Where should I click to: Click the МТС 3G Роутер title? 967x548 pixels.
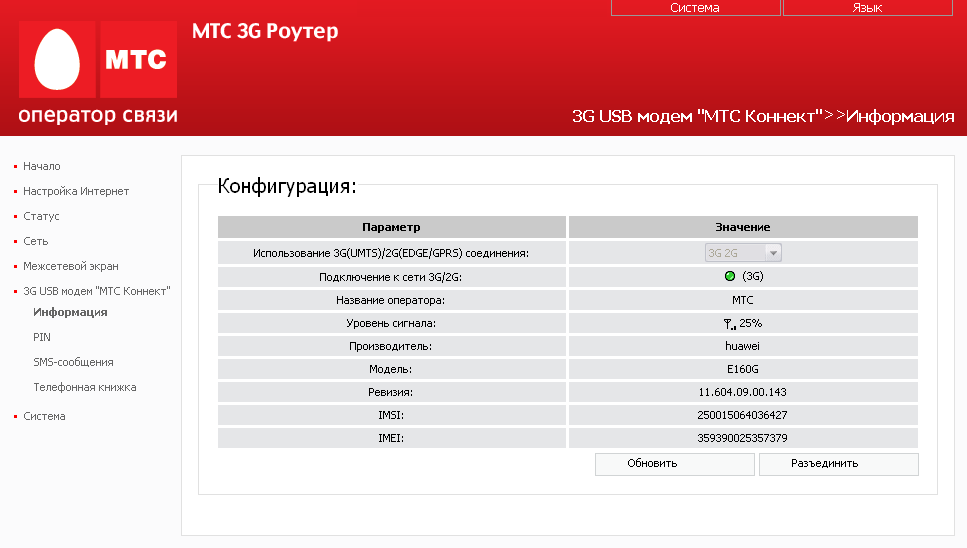pyautogui.click(x=265, y=31)
